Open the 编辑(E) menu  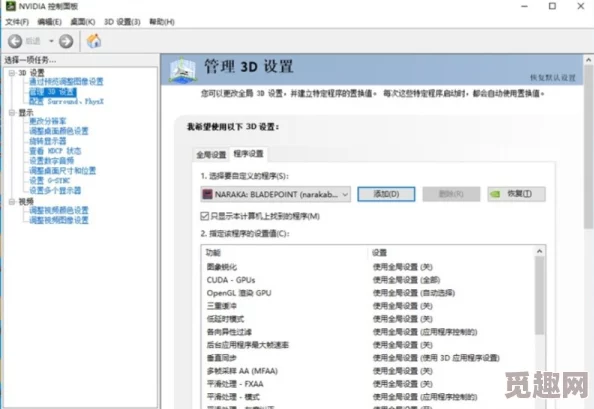tap(49, 22)
